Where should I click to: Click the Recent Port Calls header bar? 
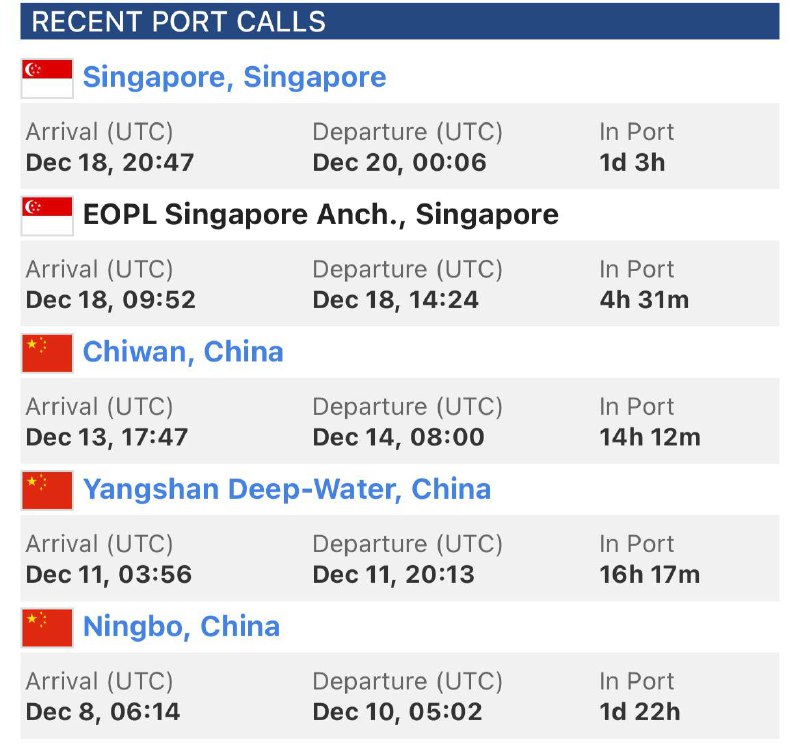(400, 21)
